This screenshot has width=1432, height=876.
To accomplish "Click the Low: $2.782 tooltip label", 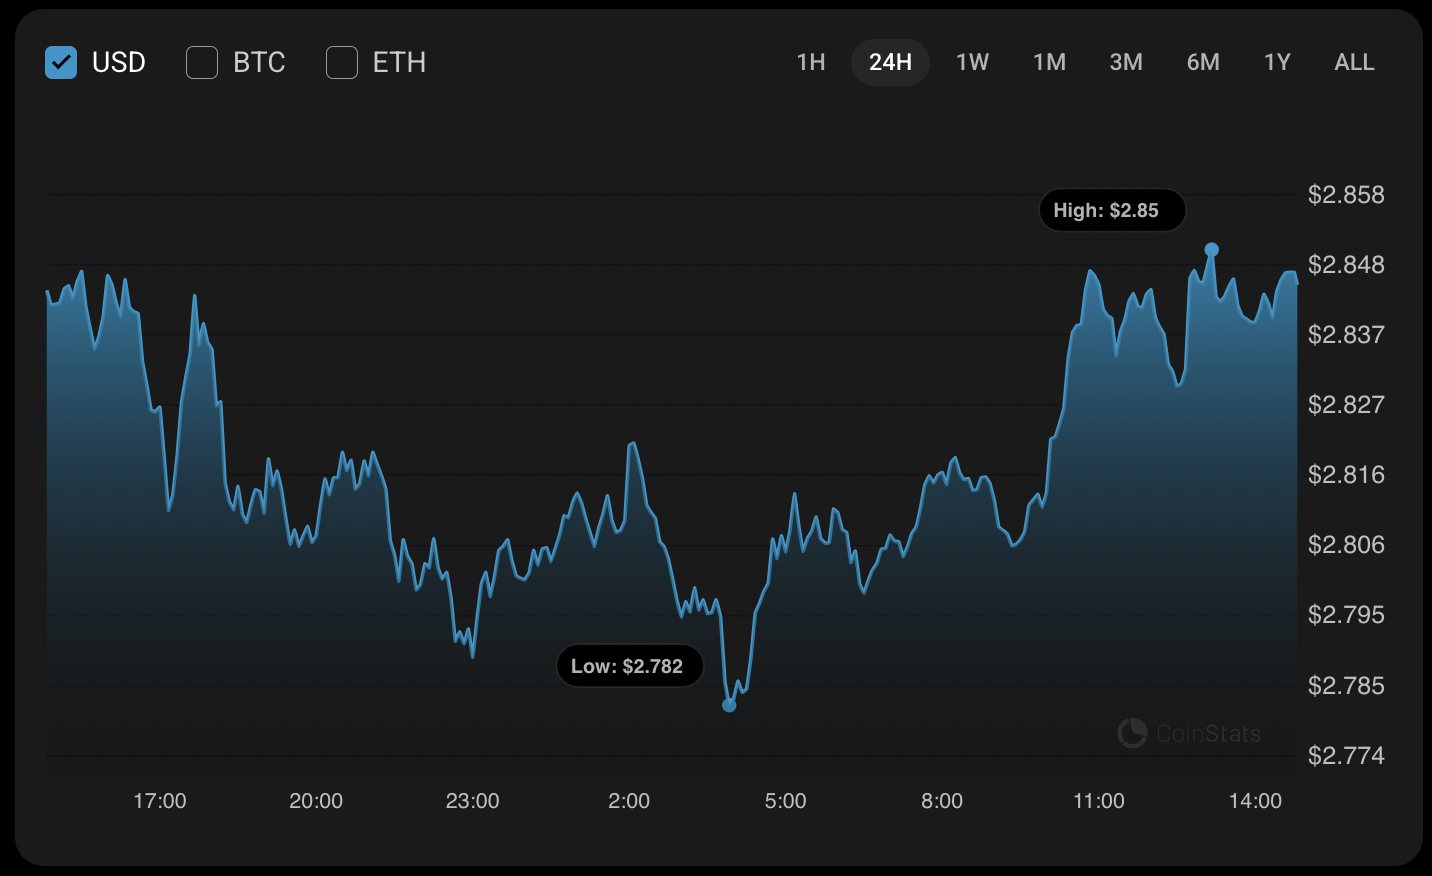I will point(627,666).
